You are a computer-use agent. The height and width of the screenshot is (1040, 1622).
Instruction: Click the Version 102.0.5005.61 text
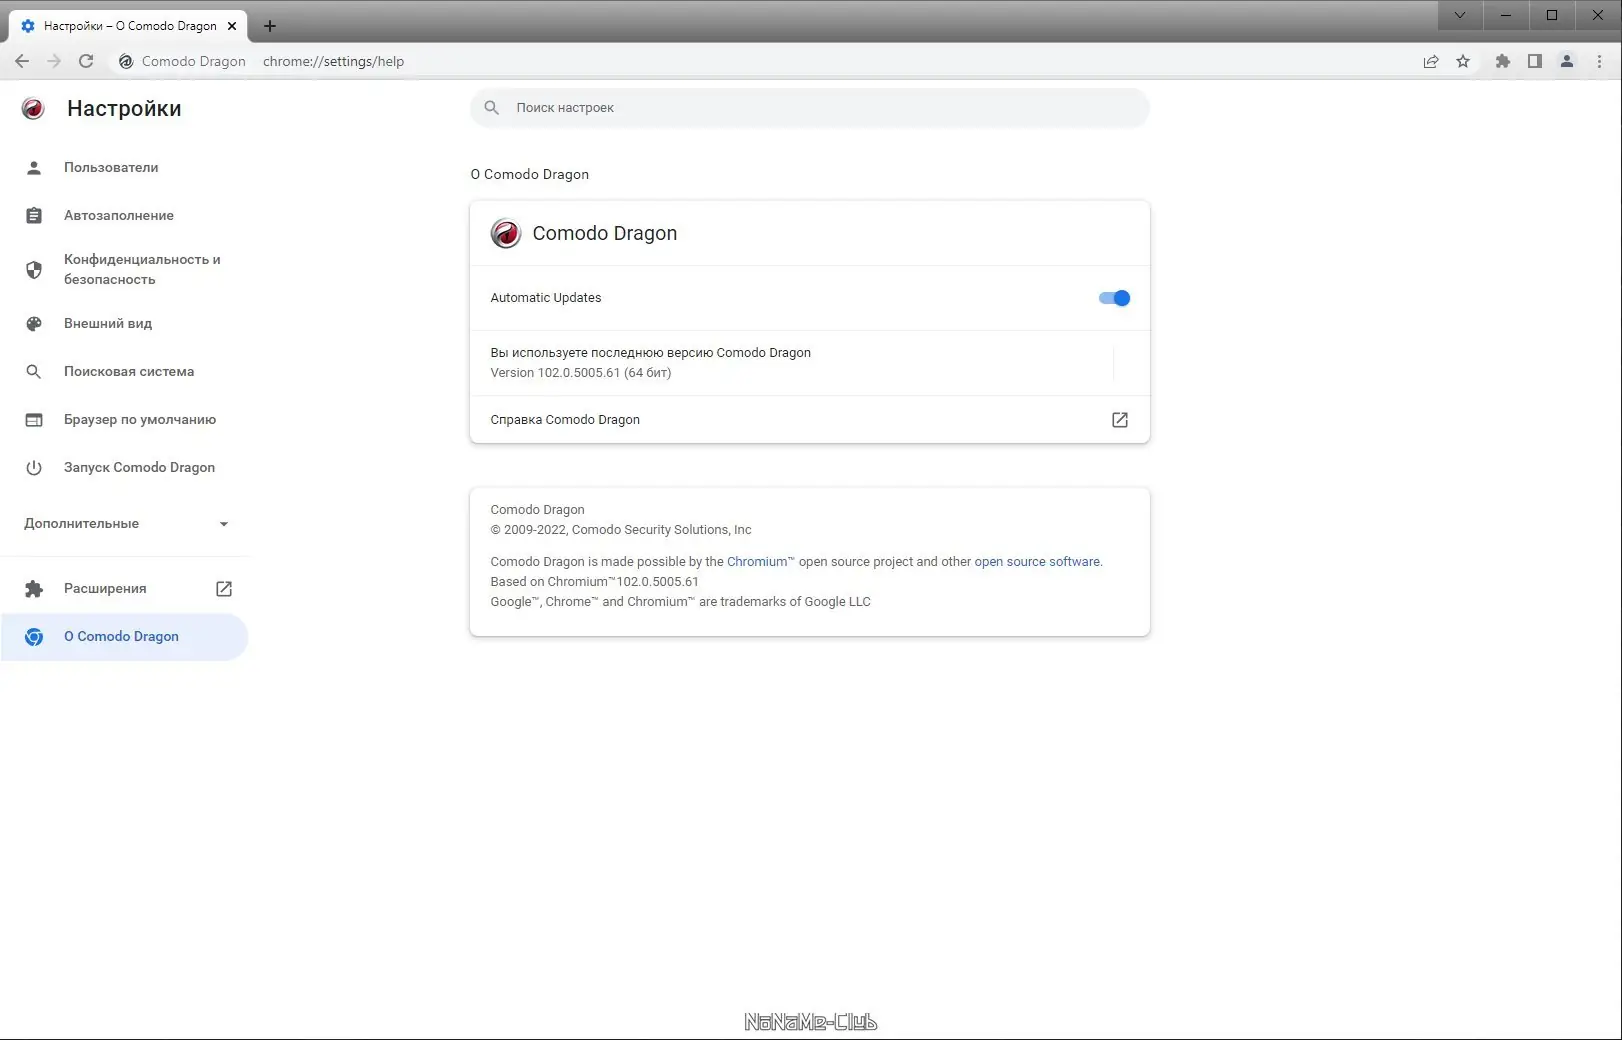coord(581,373)
